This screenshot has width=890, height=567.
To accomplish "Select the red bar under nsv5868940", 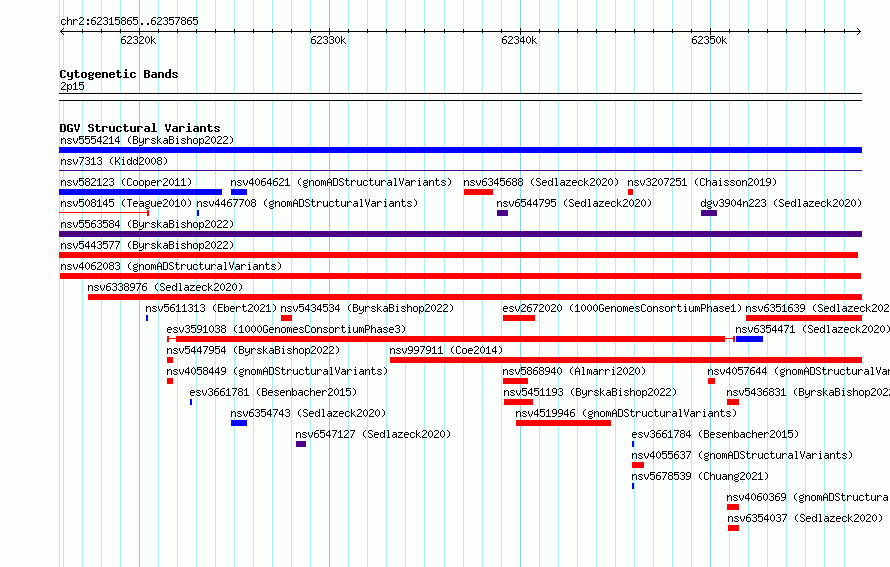I will (515, 381).
